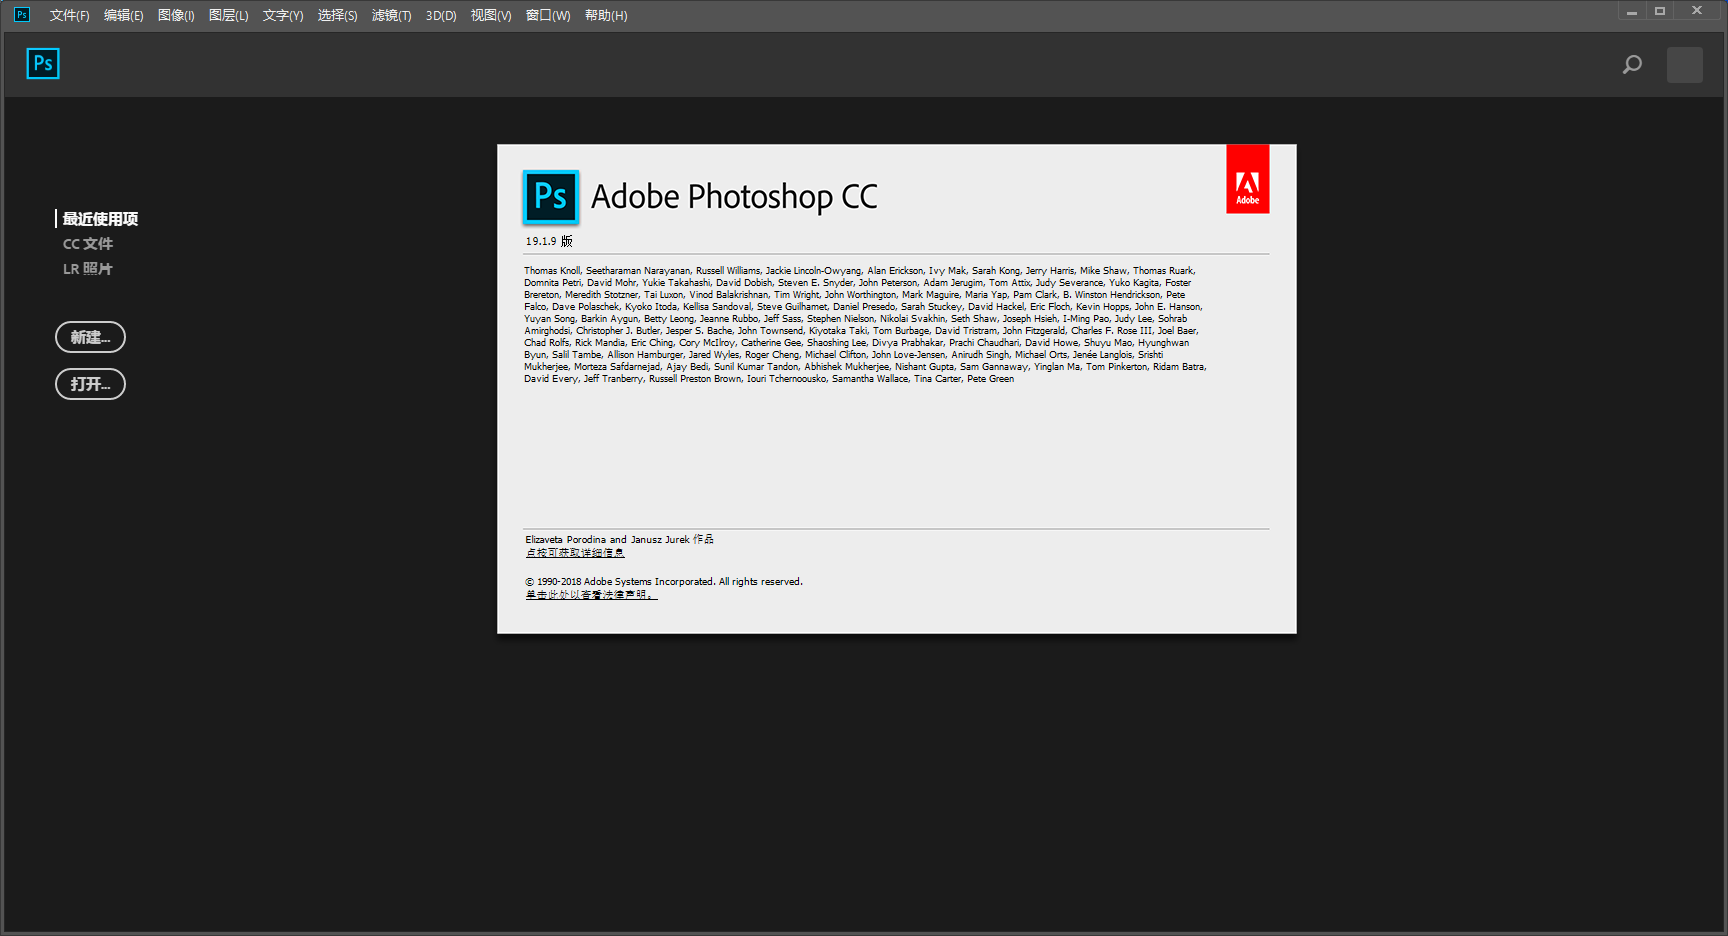
Task: Open the 滤镜(T) menu
Action: (391, 15)
